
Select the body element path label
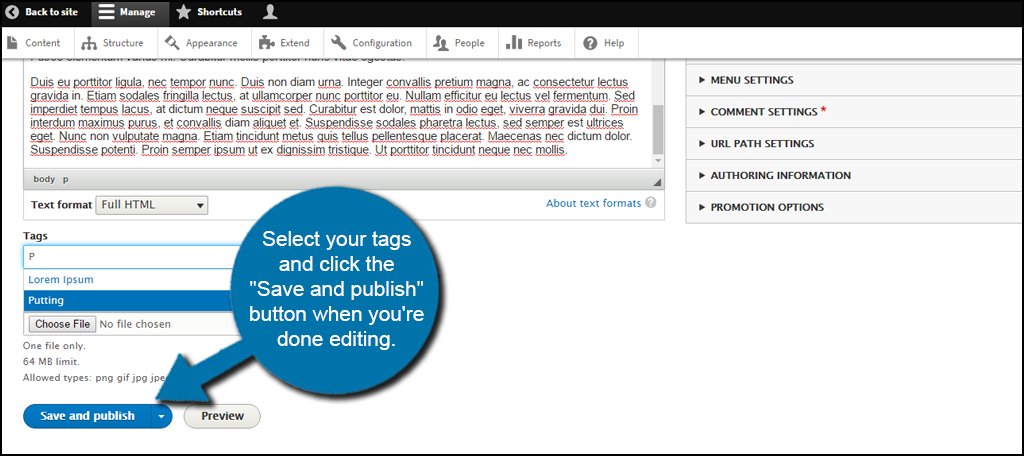click(x=44, y=179)
